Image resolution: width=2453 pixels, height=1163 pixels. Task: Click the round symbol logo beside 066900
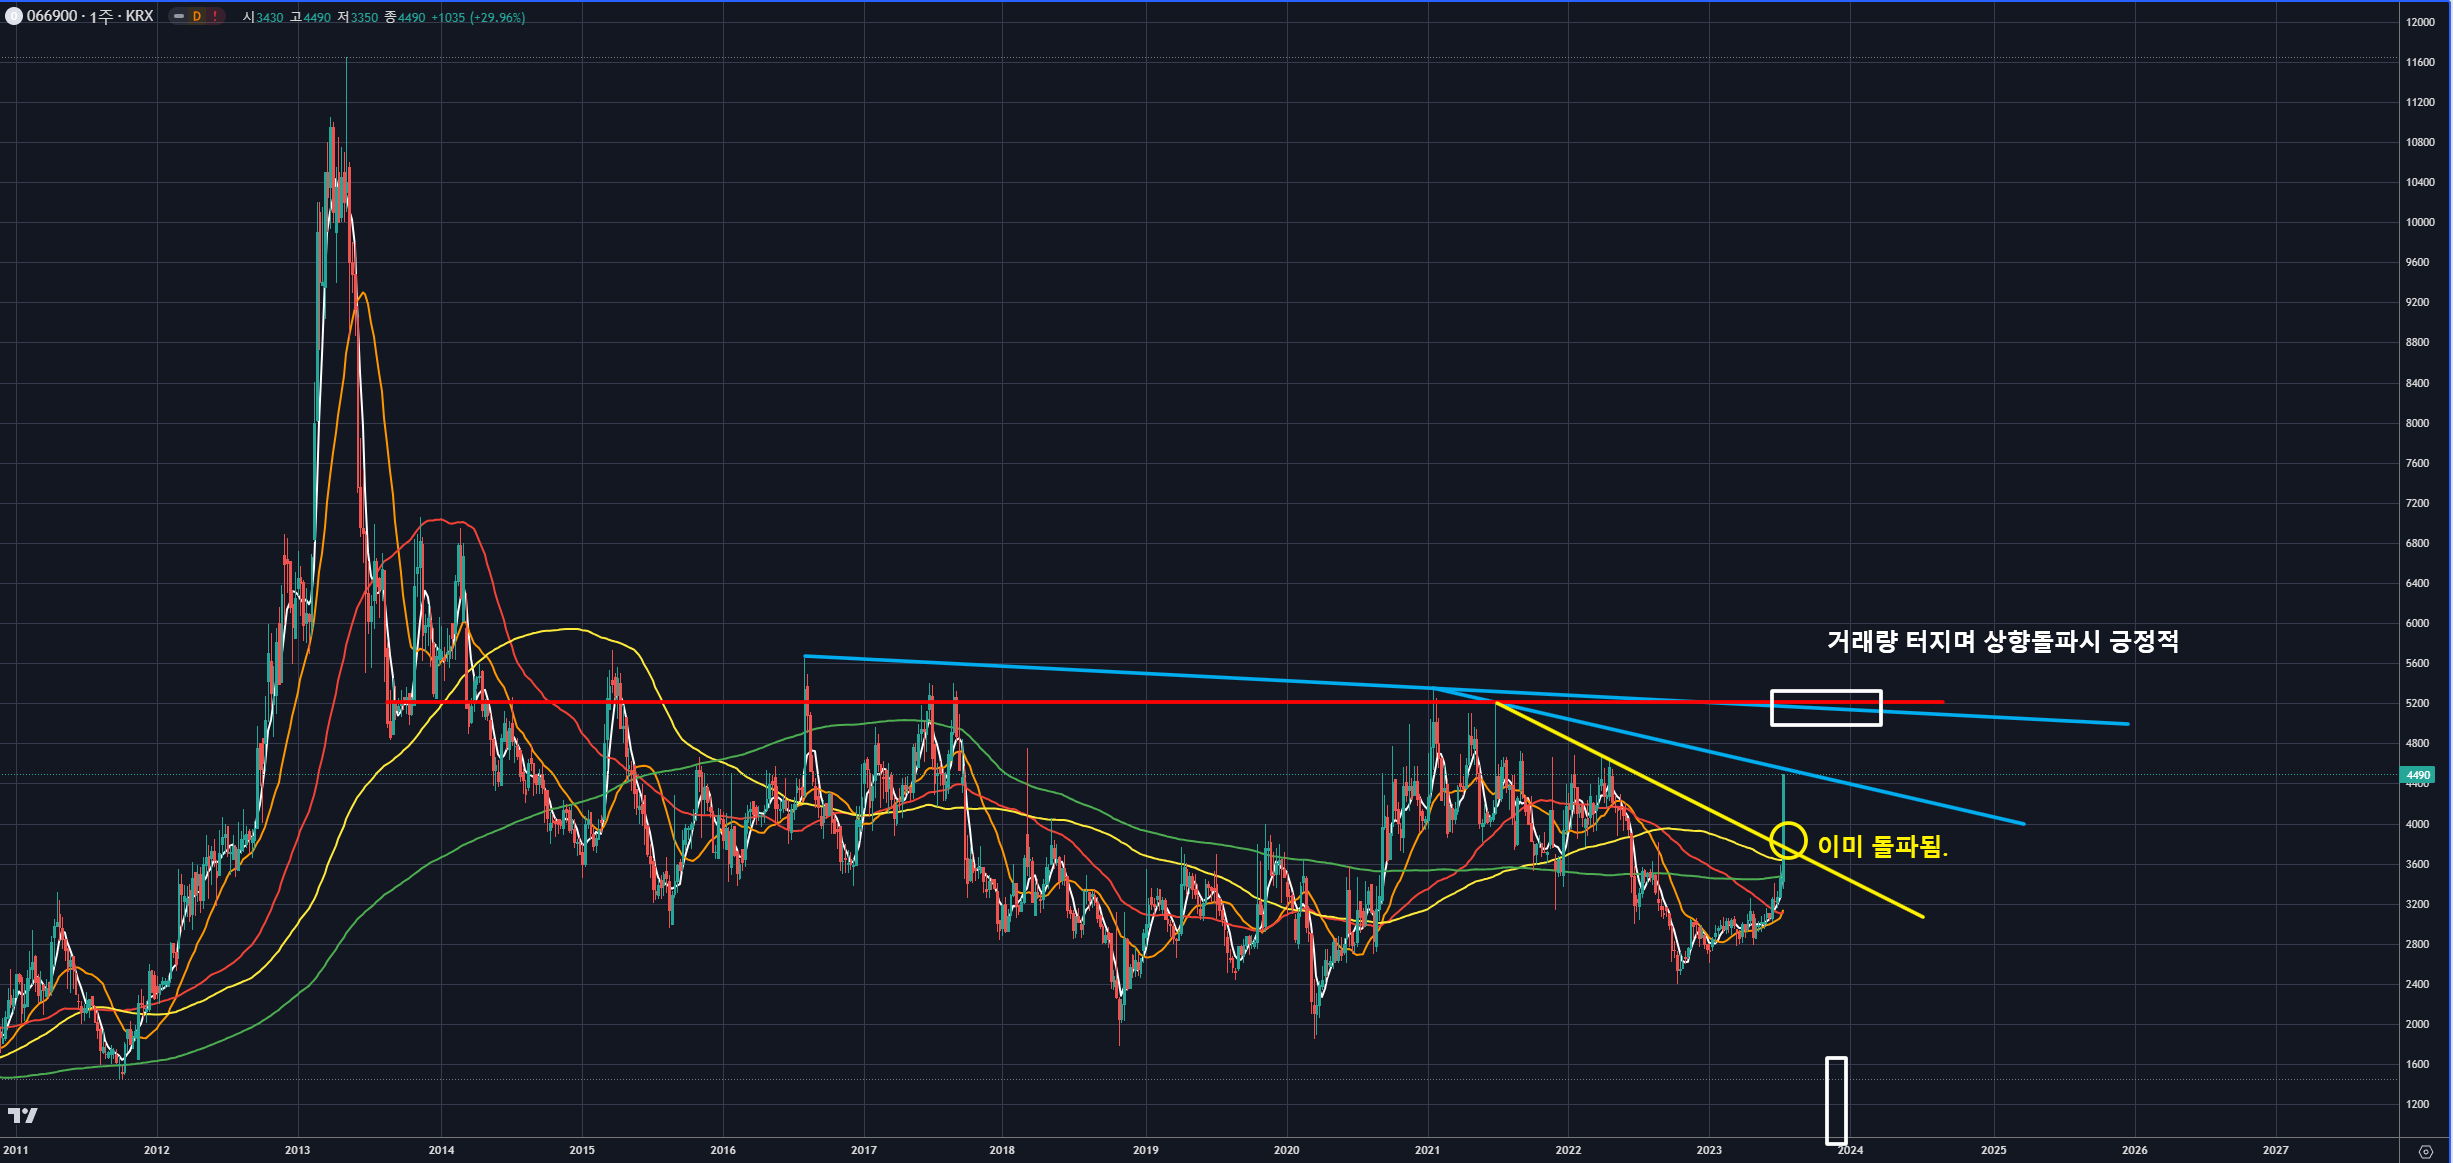point(14,16)
